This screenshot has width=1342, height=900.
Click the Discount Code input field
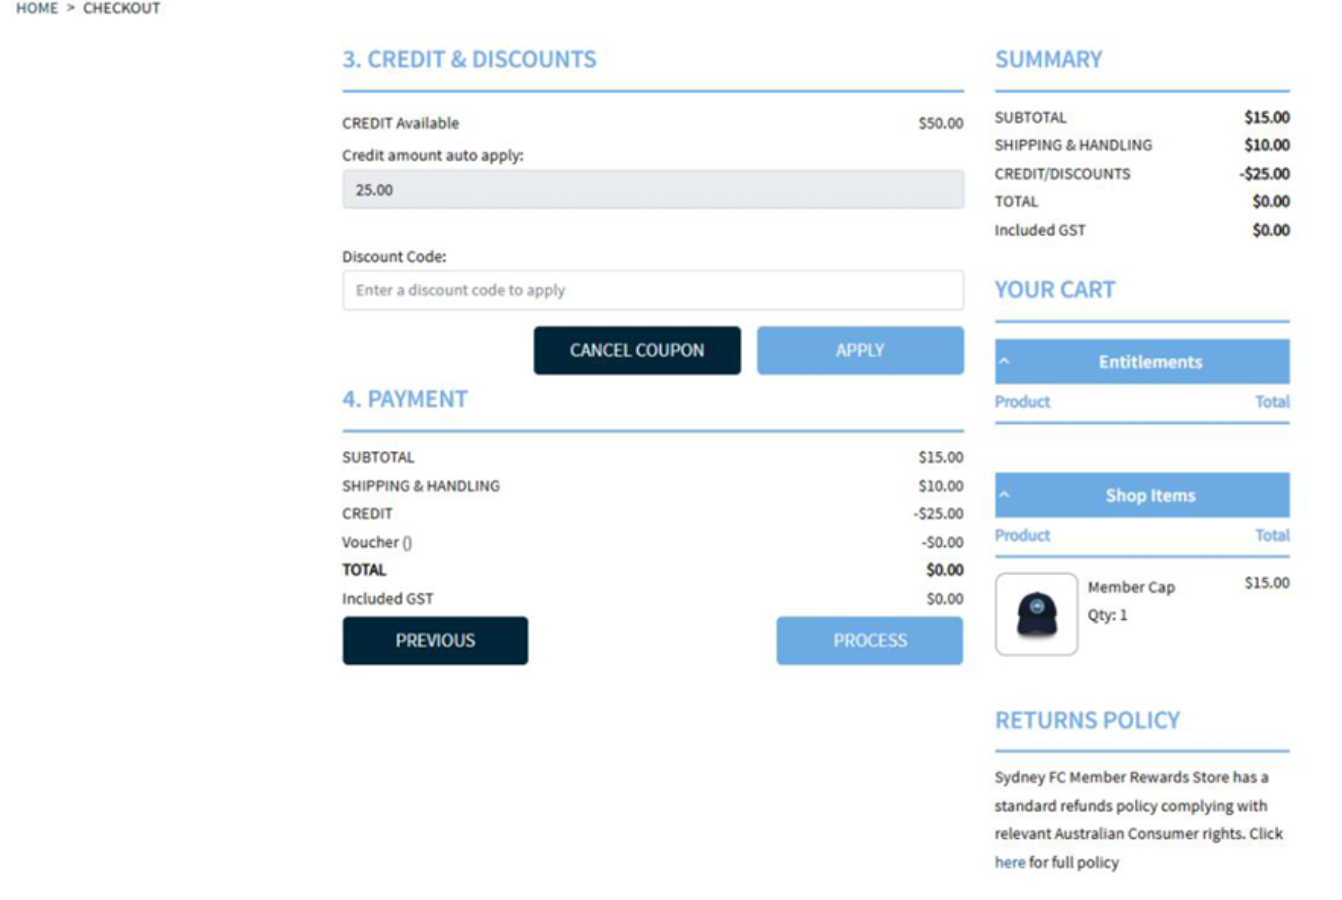point(653,290)
